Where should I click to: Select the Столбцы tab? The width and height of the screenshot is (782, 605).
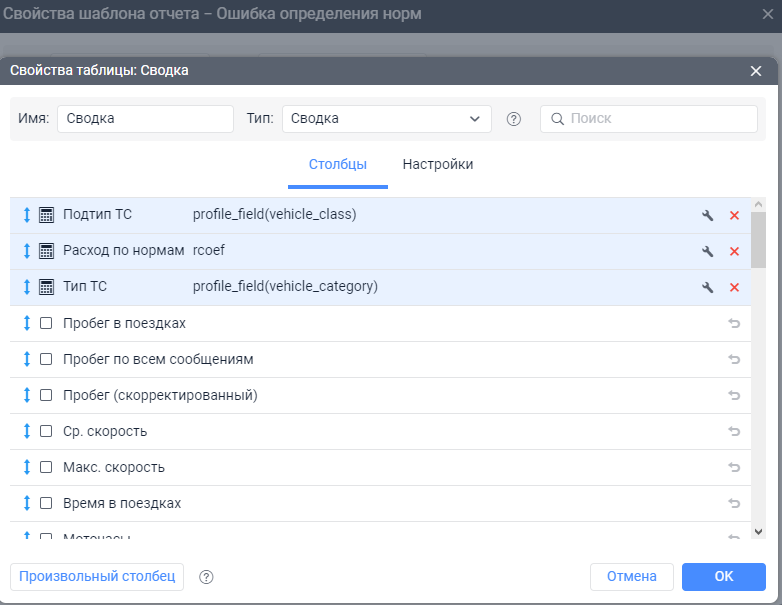tap(338, 164)
